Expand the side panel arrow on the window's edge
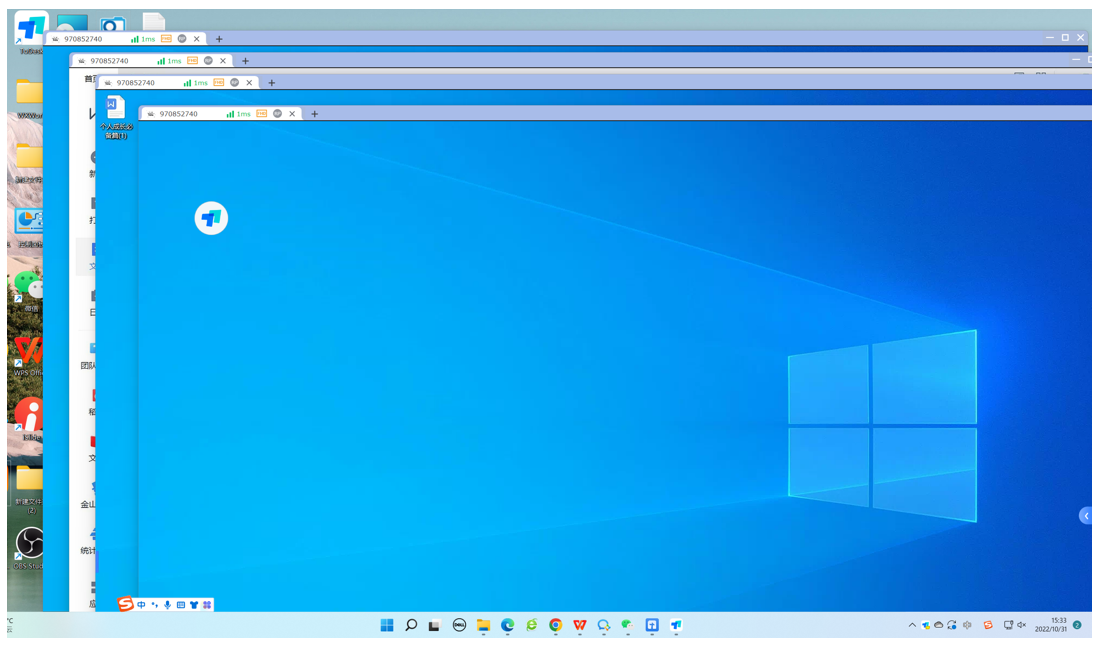Viewport: 1103px width, 646px height. pyautogui.click(x=1085, y=516)
